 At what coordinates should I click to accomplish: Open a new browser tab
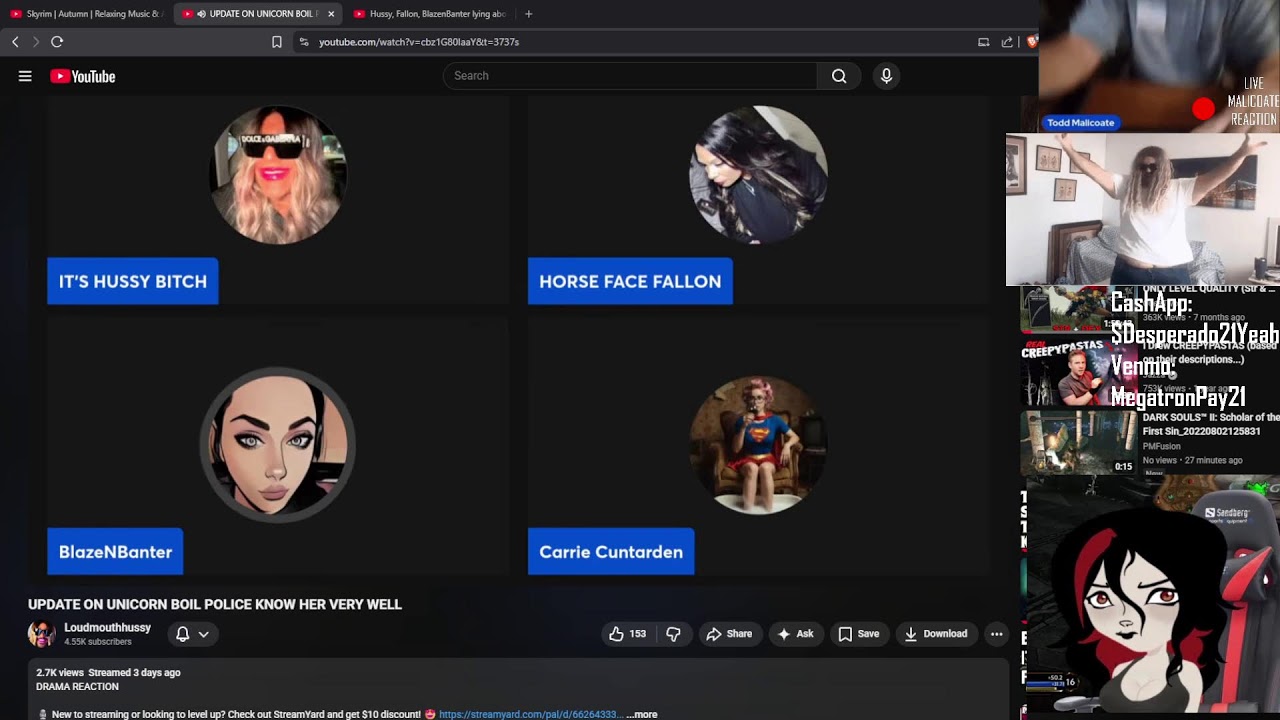tap(528, 14)
